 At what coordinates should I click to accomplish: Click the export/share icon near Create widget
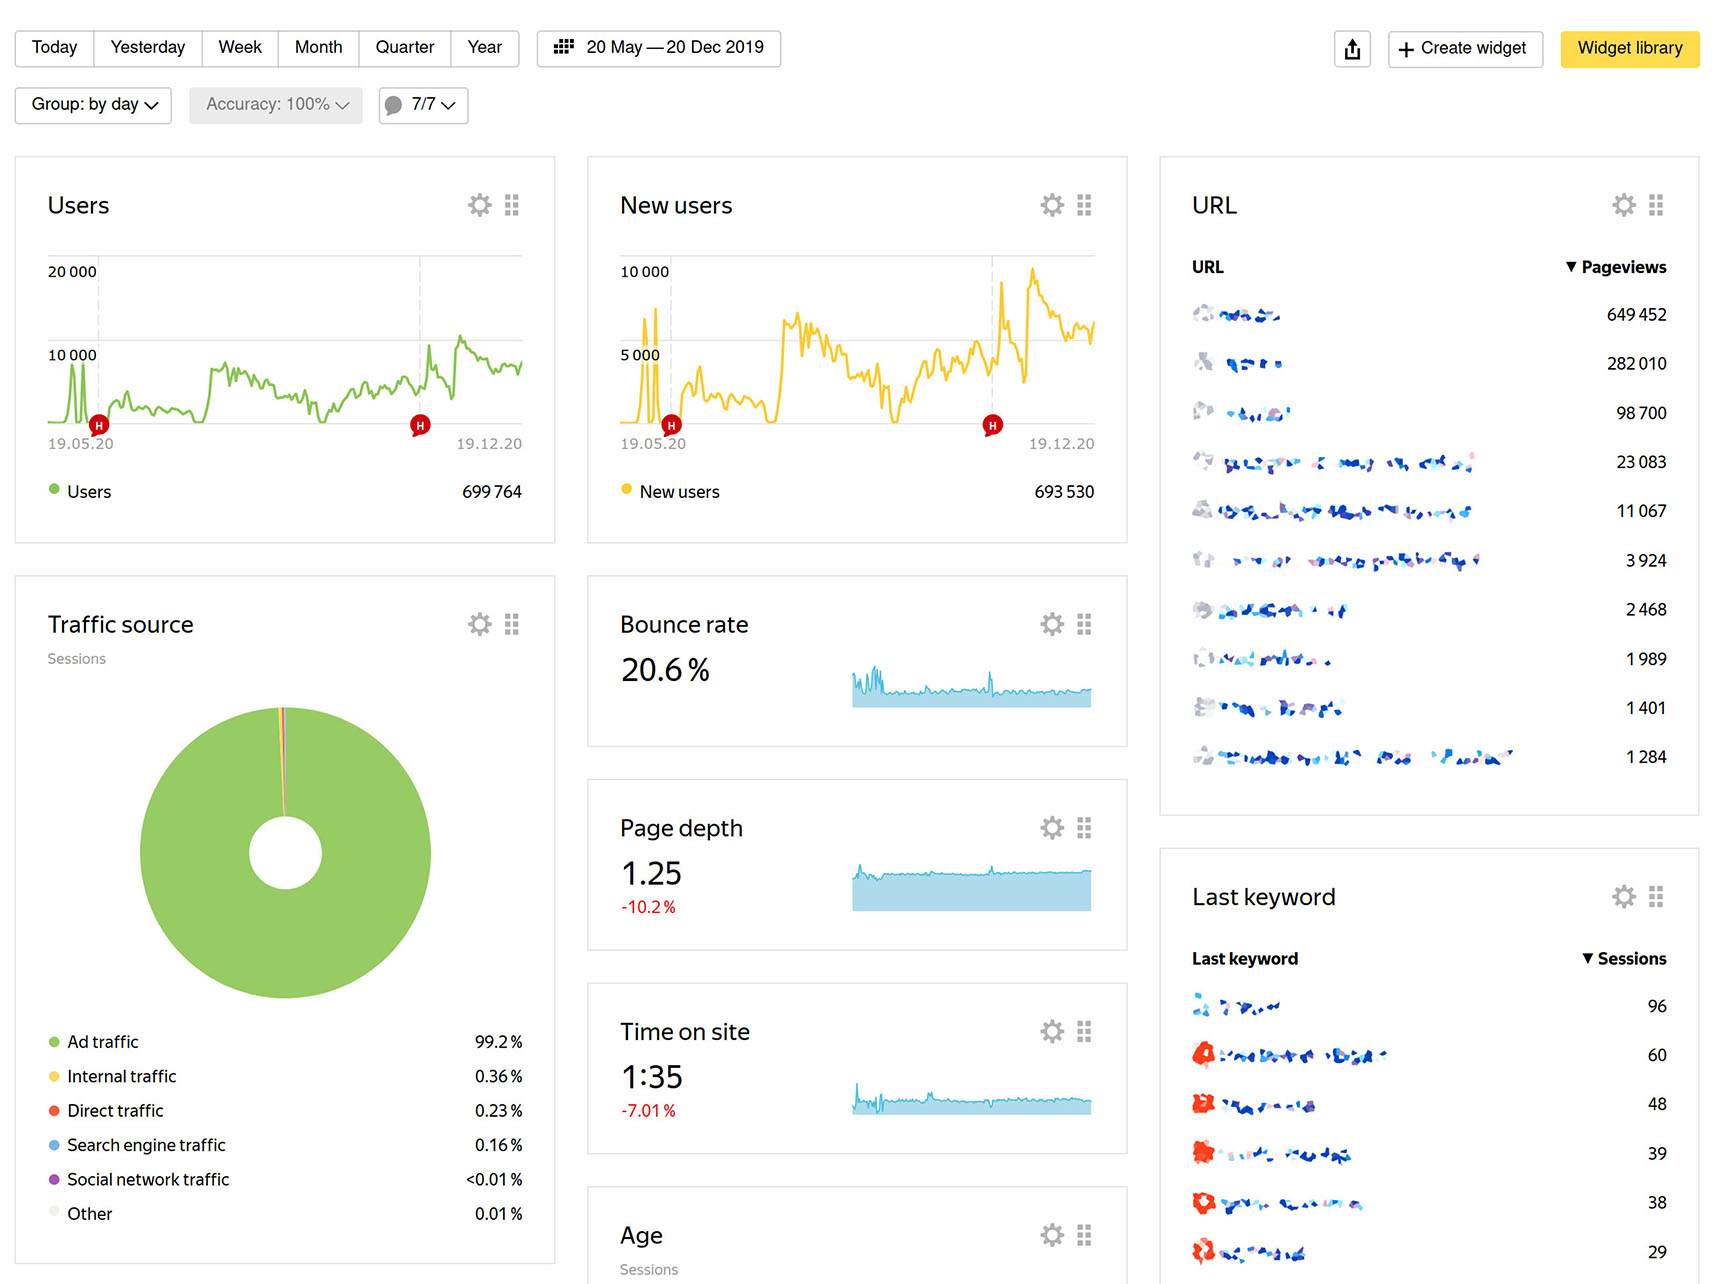pos(1352,48)
